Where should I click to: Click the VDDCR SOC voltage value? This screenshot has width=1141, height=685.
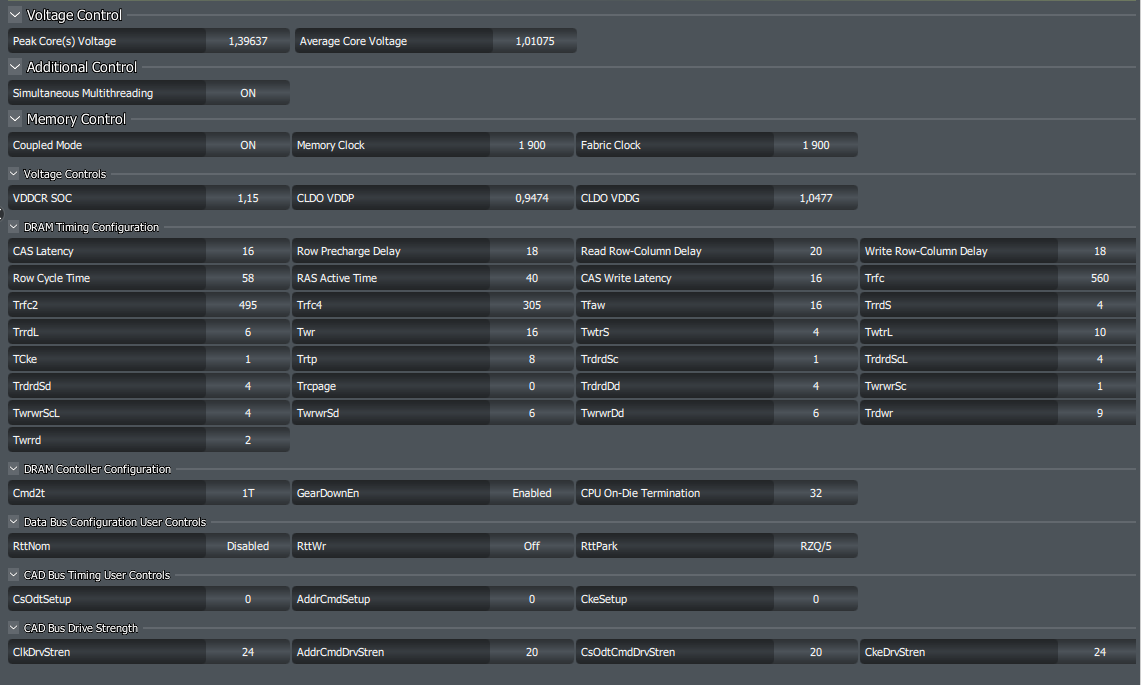point(248,198)
